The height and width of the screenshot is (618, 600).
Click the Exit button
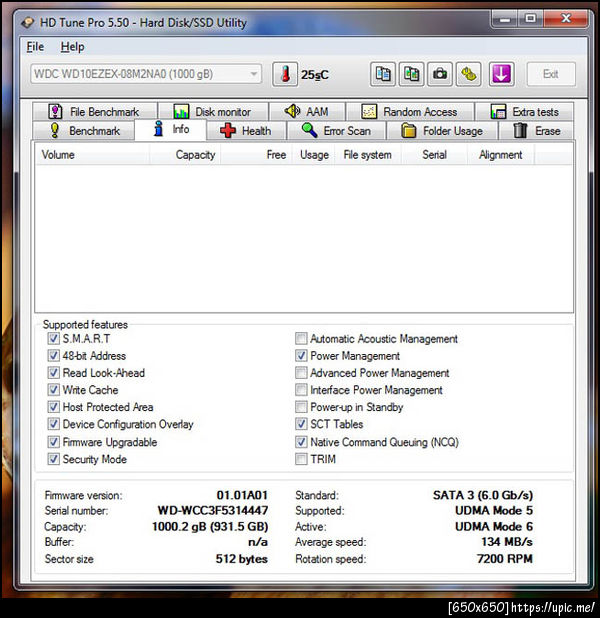point(551,74)
